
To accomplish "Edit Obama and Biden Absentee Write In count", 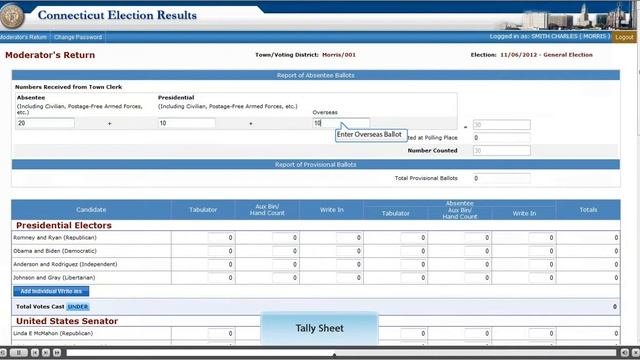I will coord(542,251).
